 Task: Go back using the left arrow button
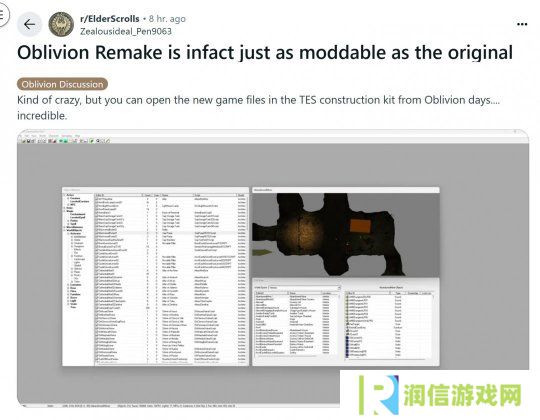(29, 24)
